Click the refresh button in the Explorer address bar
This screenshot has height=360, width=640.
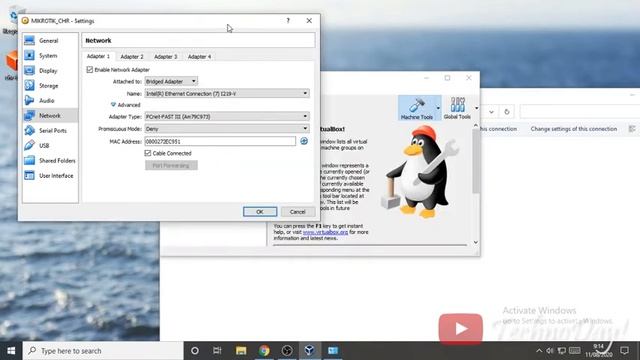point(507,112)
